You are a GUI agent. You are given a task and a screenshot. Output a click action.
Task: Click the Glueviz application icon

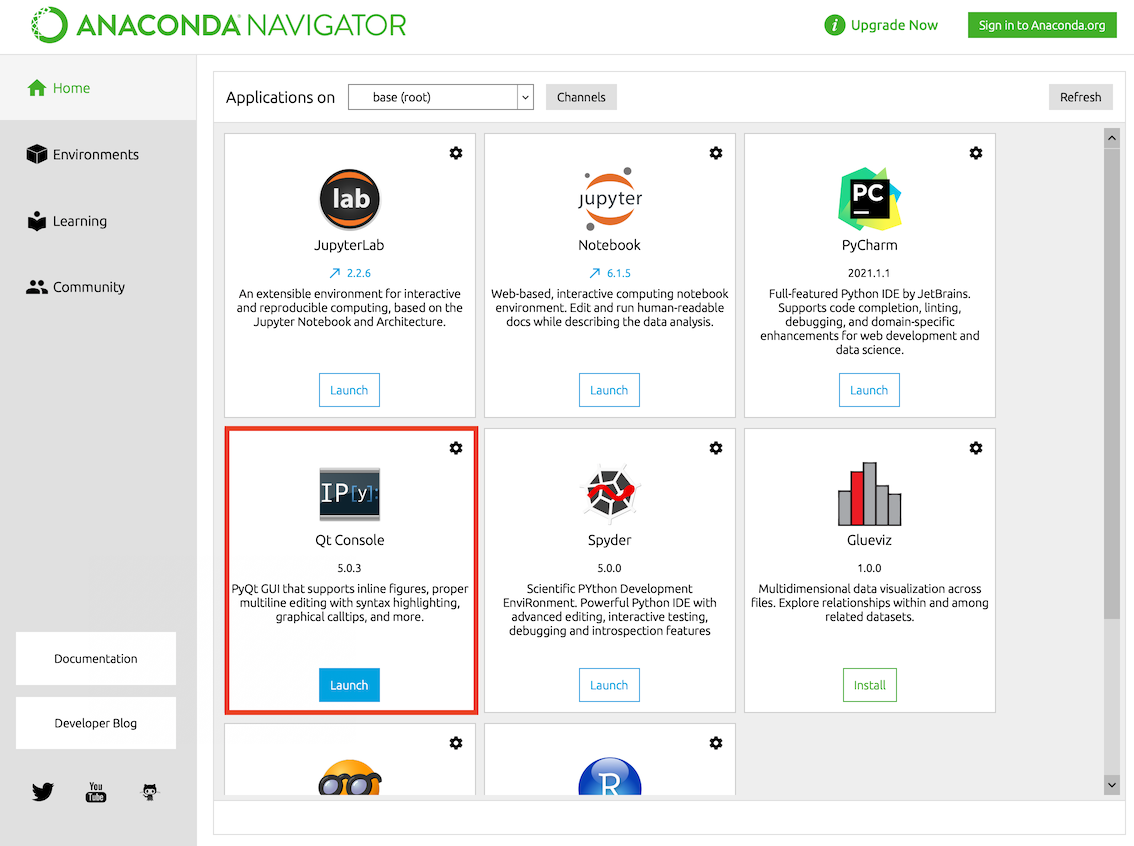coord(869,494)
